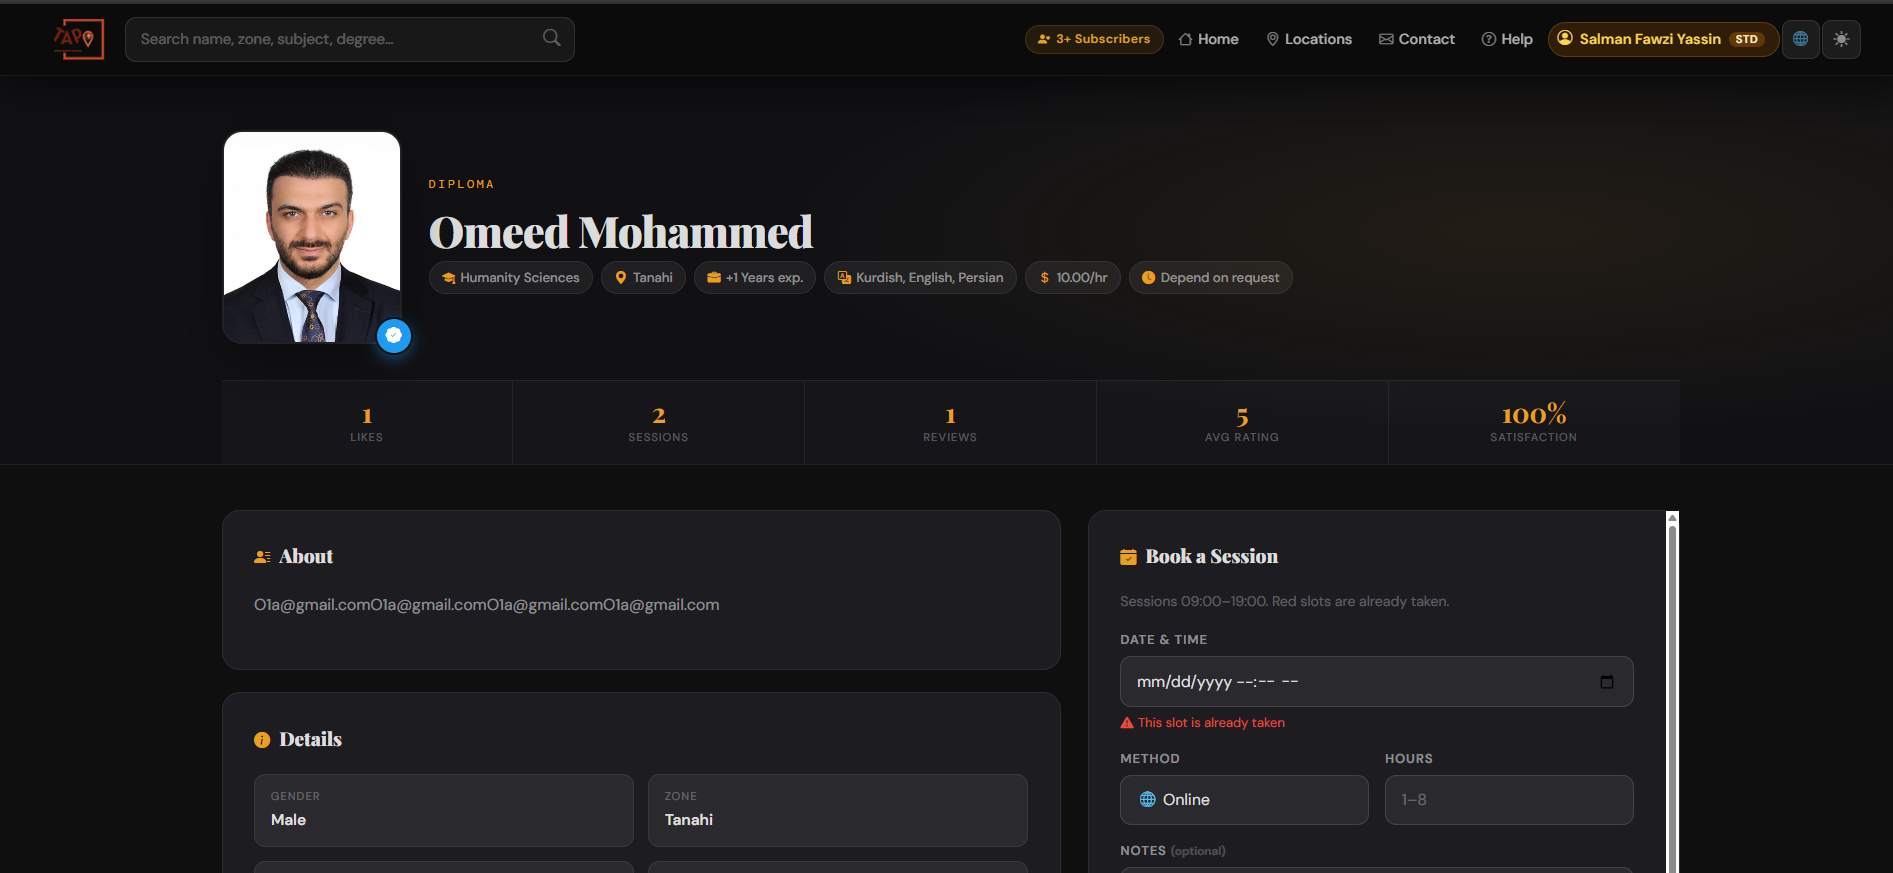Focus the Hours 1–8 input
The image size is (1893, 873).
(1508, 800)
